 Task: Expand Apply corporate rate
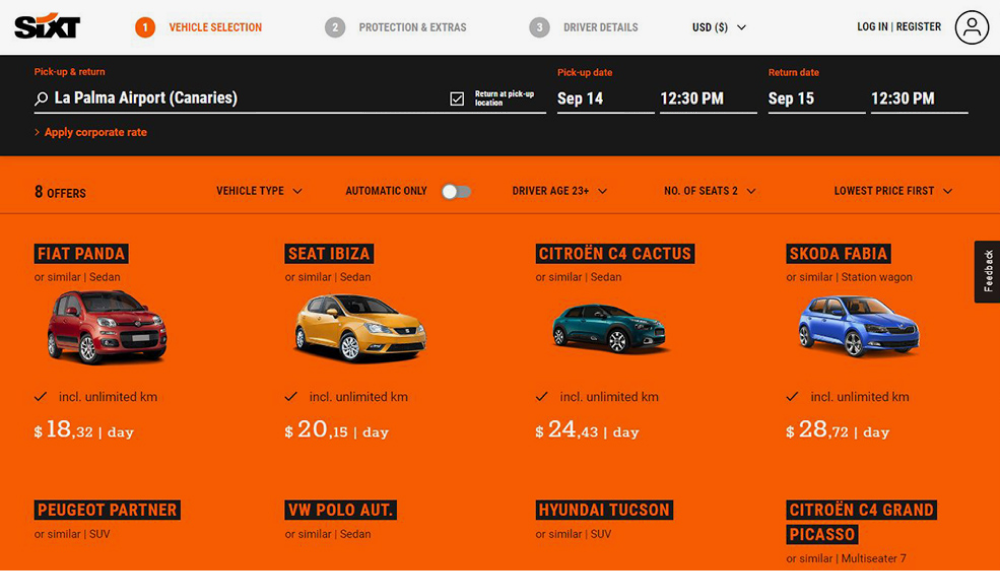pos(91,132)
